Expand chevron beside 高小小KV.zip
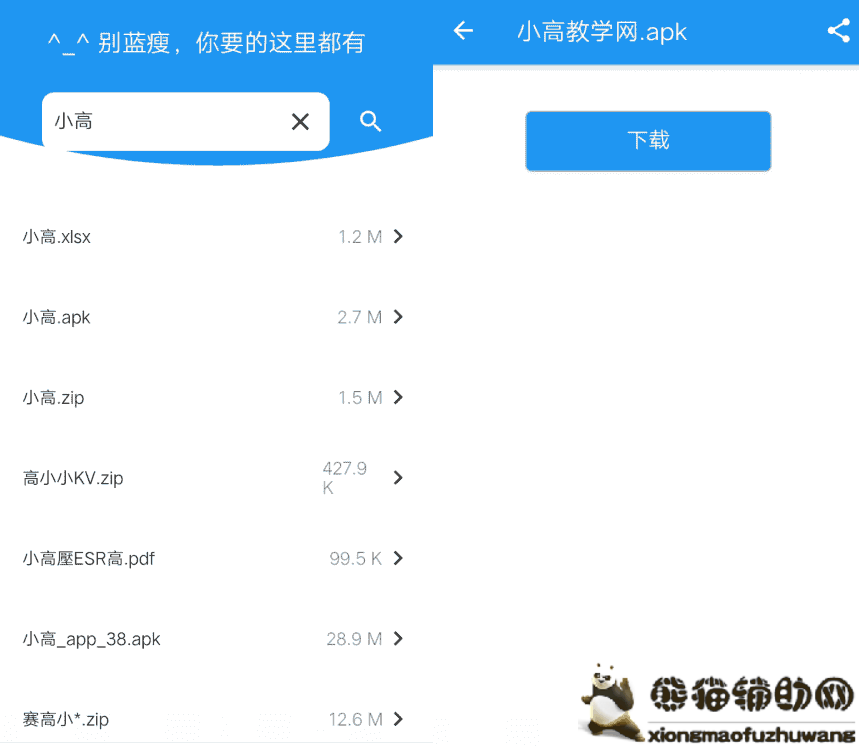Viewport: 859px width, 746px height. [x=398, y=478]
